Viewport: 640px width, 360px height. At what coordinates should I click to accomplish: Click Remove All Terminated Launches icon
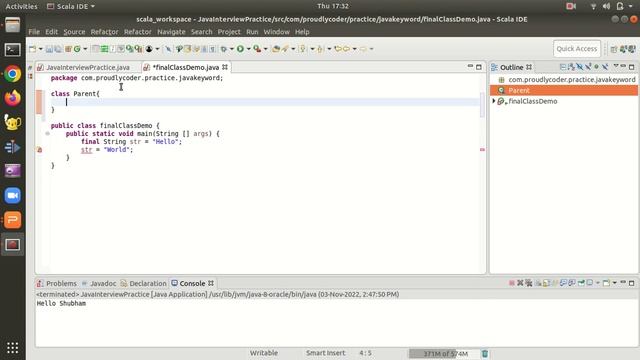point(529,283)
